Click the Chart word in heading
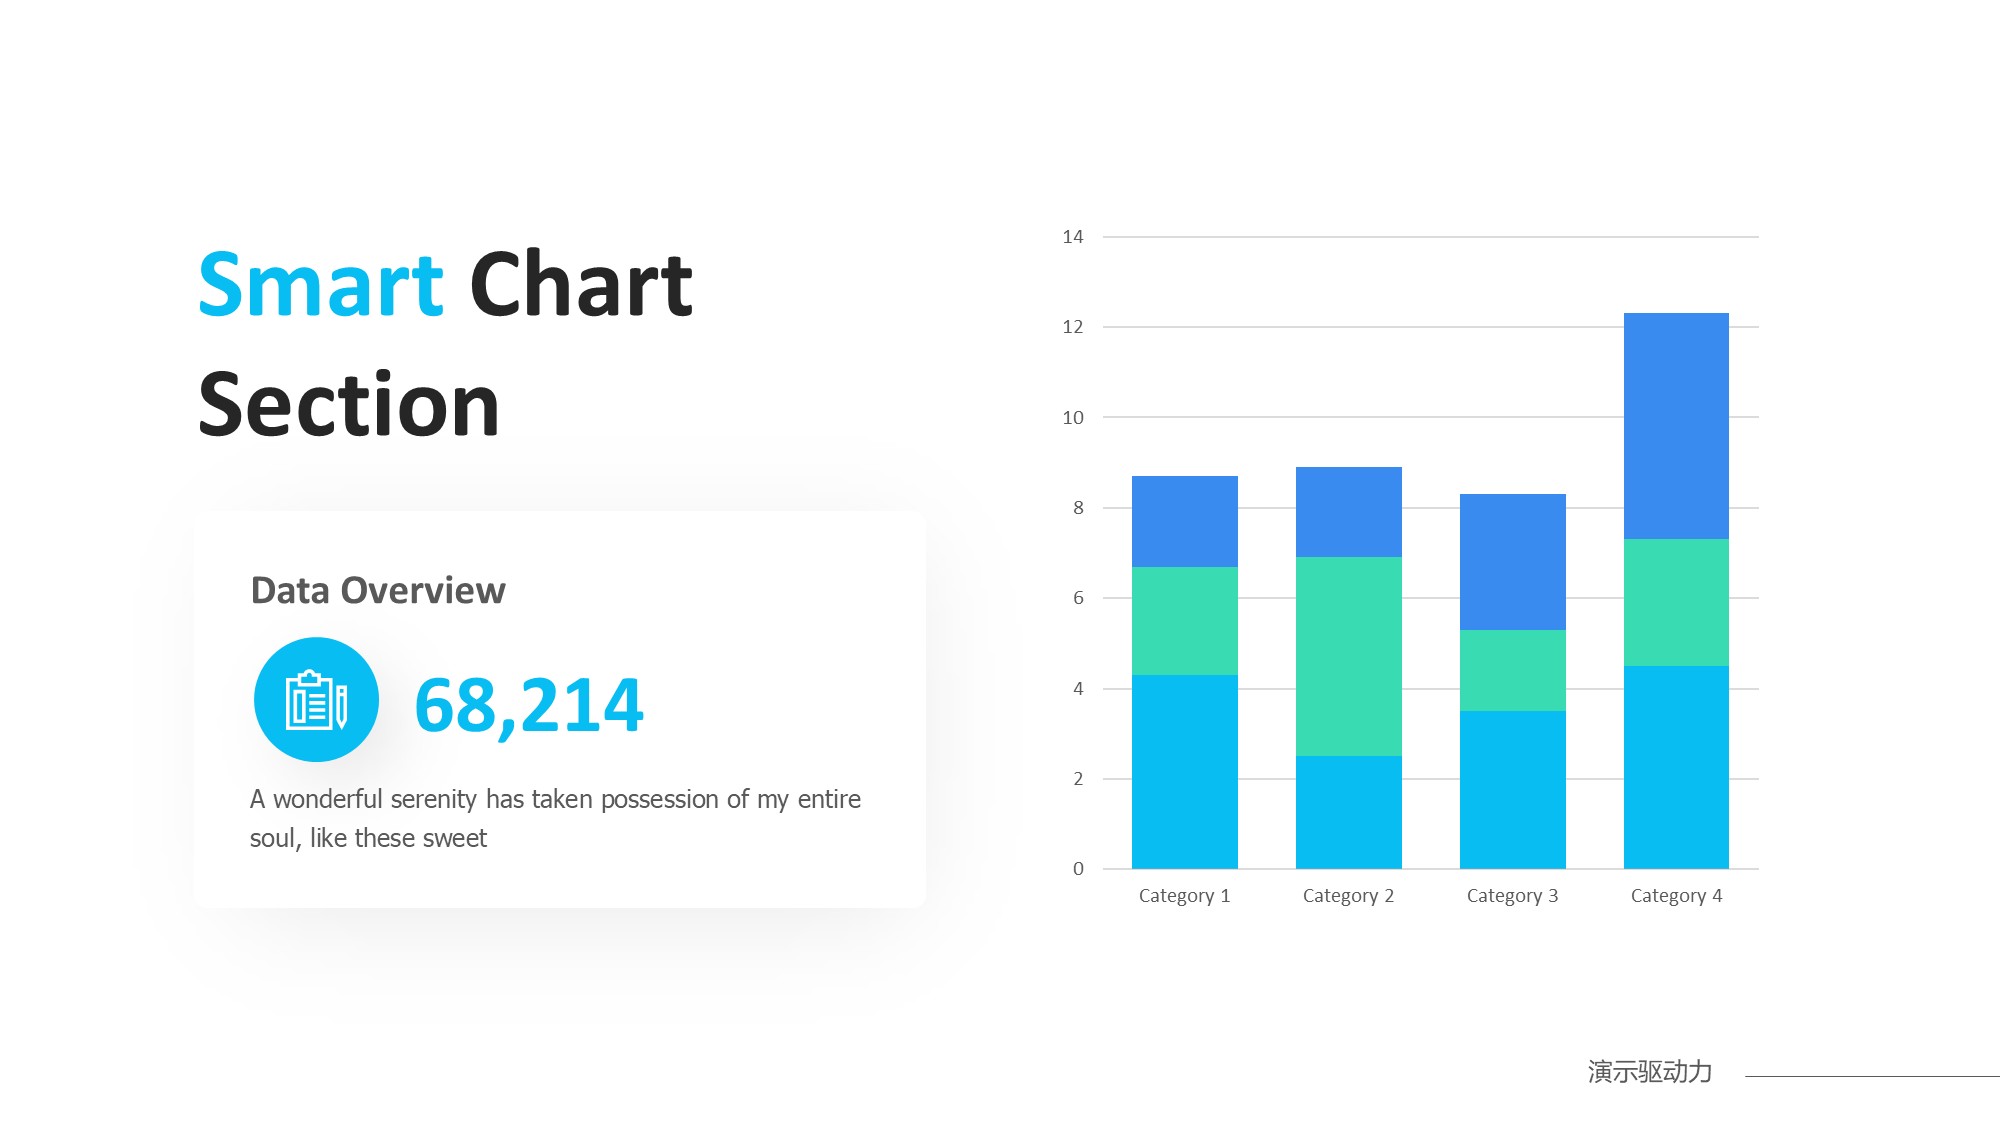Viewport: 2000px width, 1125px height. click(580, 286)
